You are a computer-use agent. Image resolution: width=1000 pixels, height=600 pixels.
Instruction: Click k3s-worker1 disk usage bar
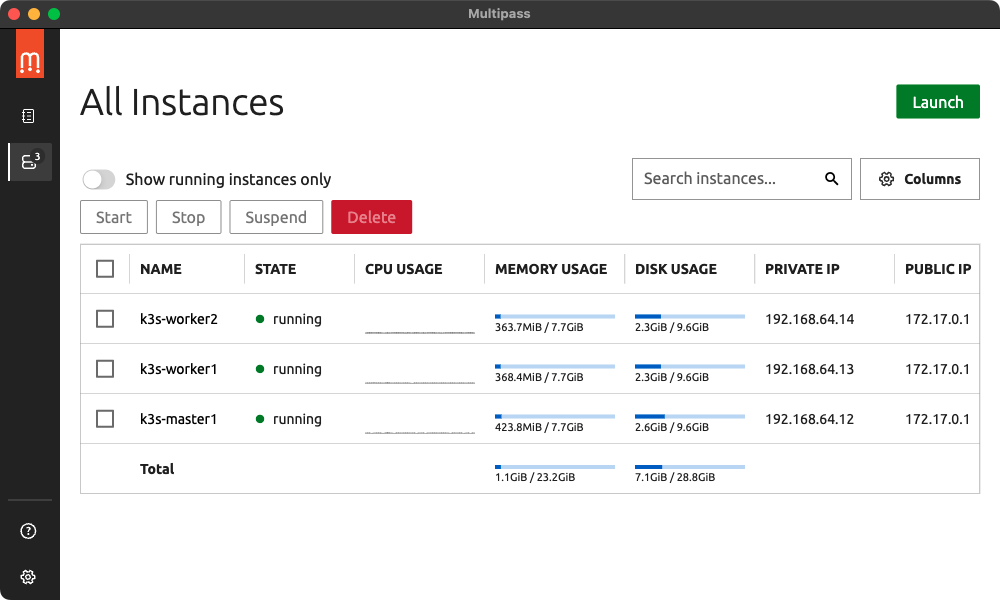tap(690, 367)
